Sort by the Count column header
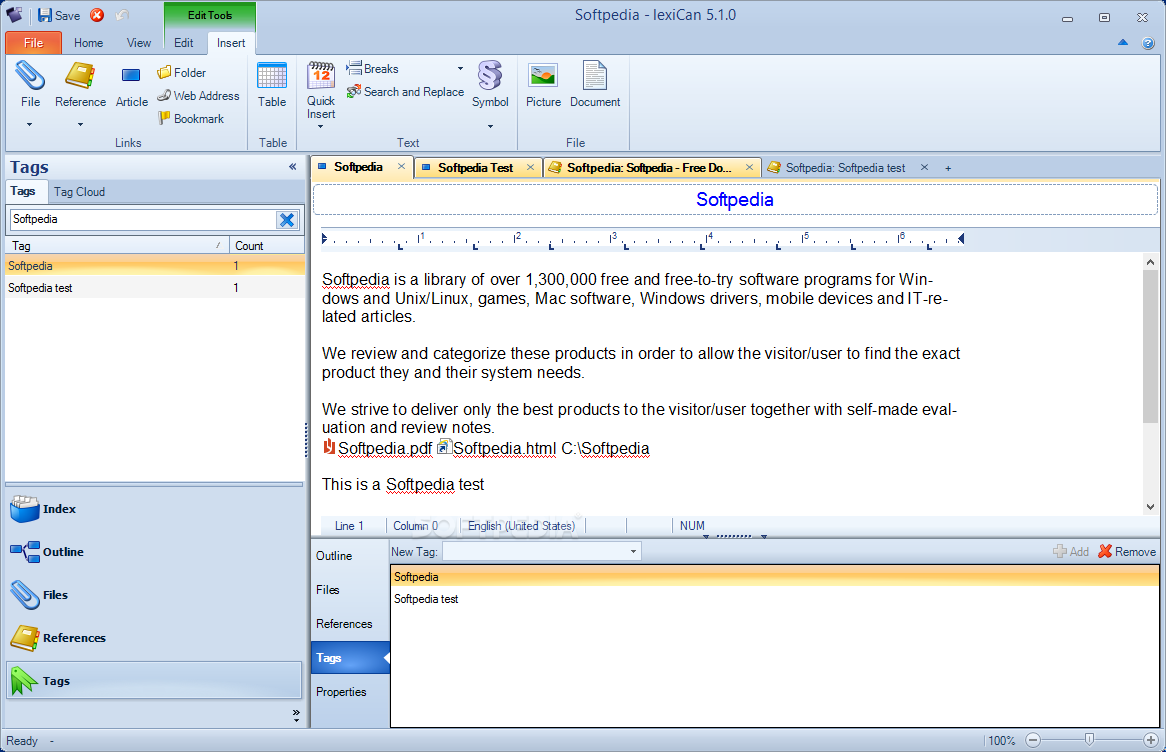 point(267,245)
